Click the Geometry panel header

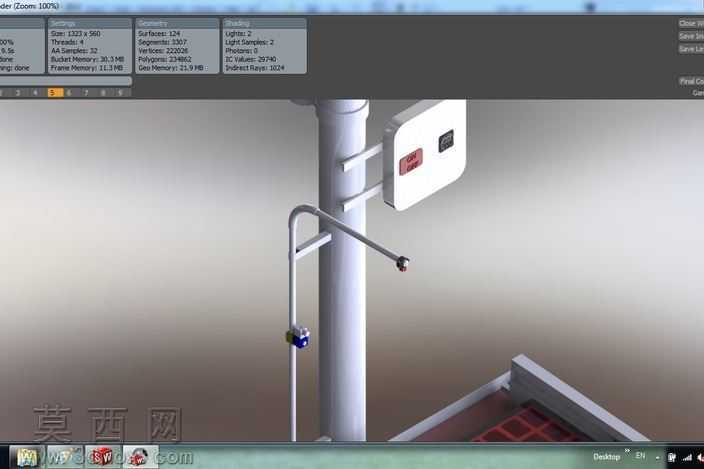pyautogui.click(x=177, y=23)
